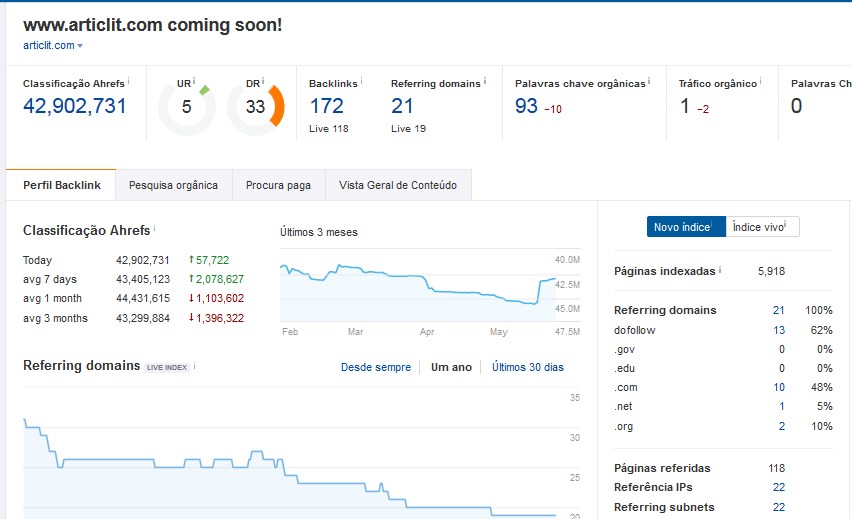Click the info icon next to DR
This screenshot has height=519, width=852.
[x=262, y=80]
